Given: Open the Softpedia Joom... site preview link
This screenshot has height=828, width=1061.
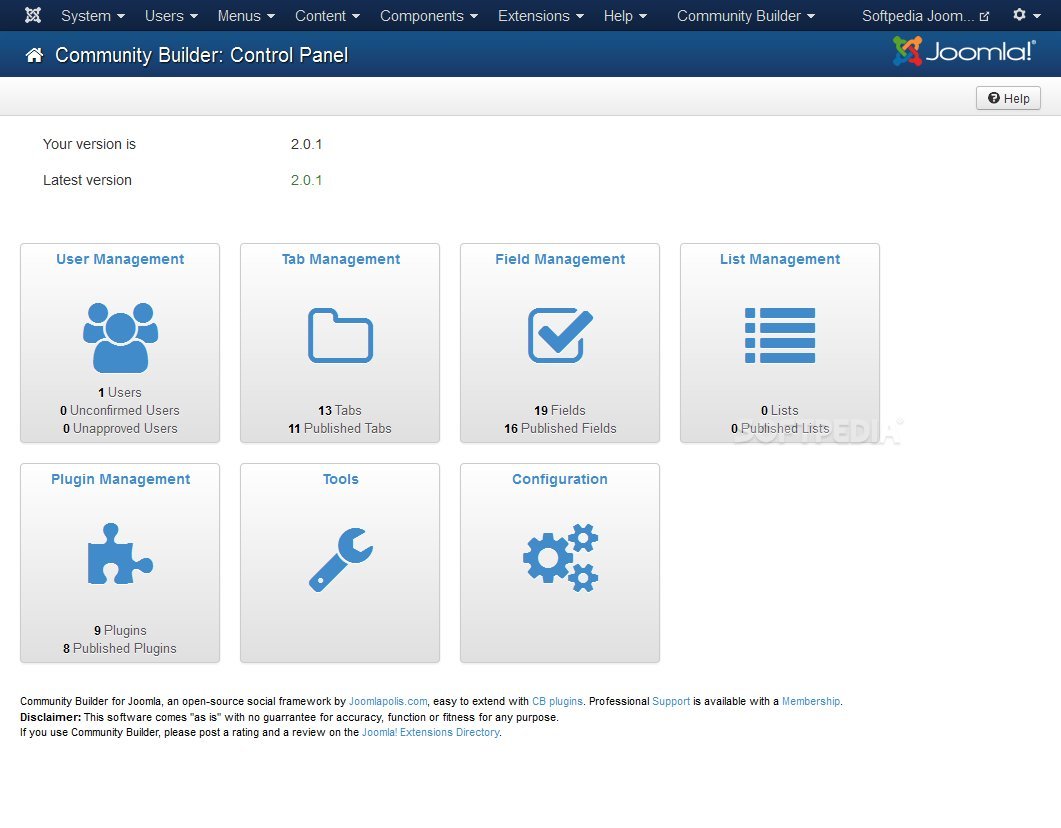Looking at the screenshot, I should tap(925, 16).
